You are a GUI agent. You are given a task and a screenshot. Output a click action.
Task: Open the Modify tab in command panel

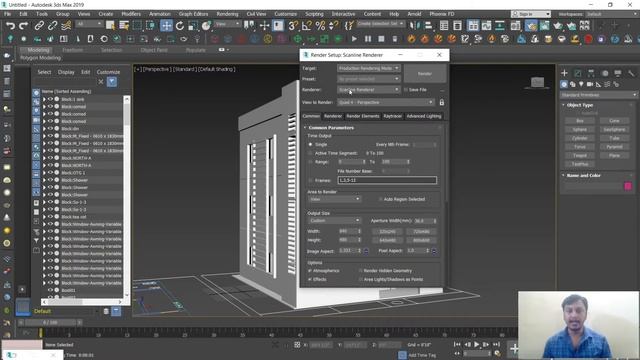pos(578,73)
